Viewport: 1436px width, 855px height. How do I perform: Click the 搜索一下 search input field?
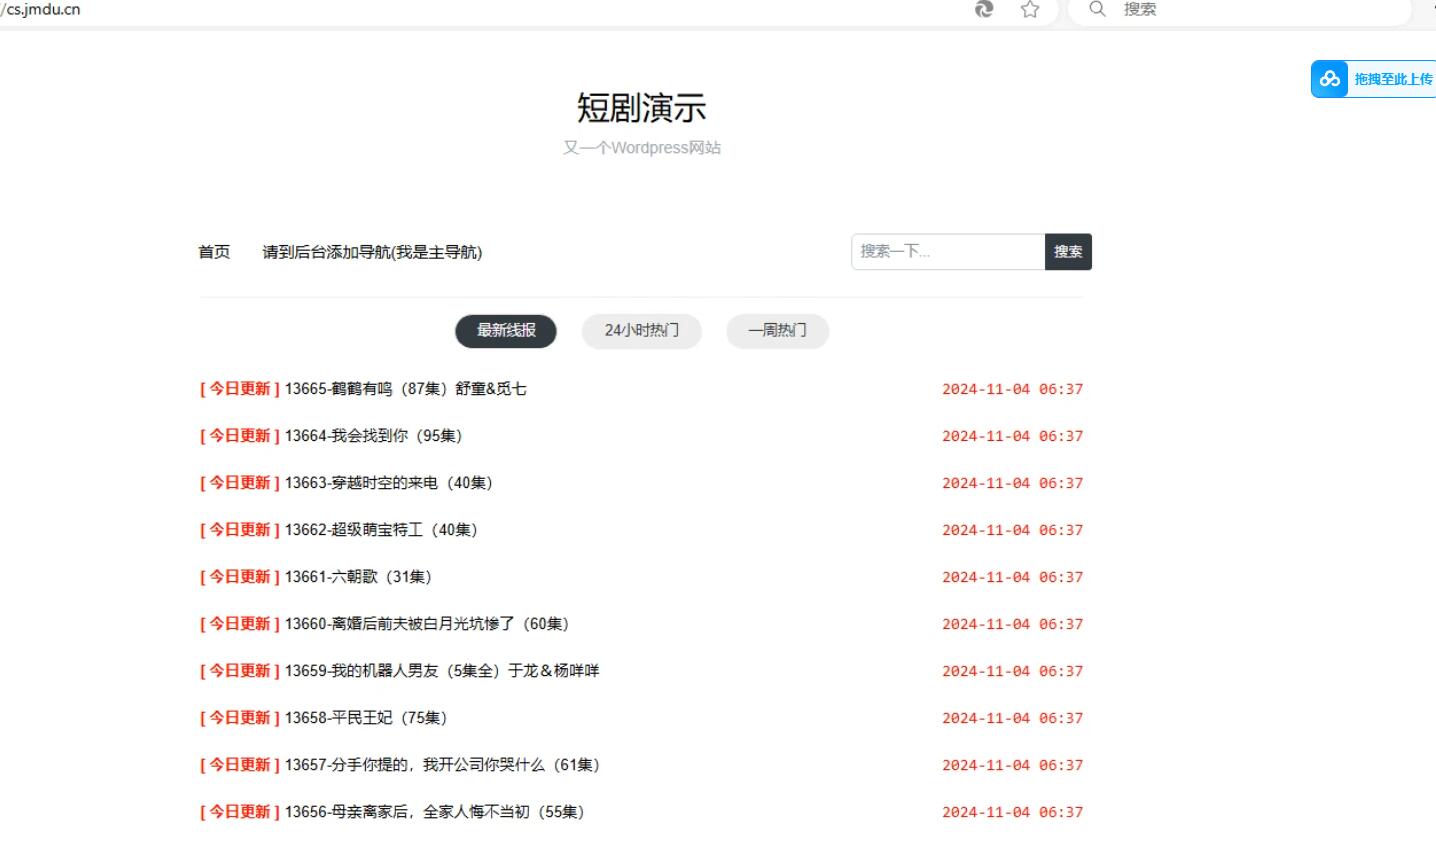click(x=946, y=252)
